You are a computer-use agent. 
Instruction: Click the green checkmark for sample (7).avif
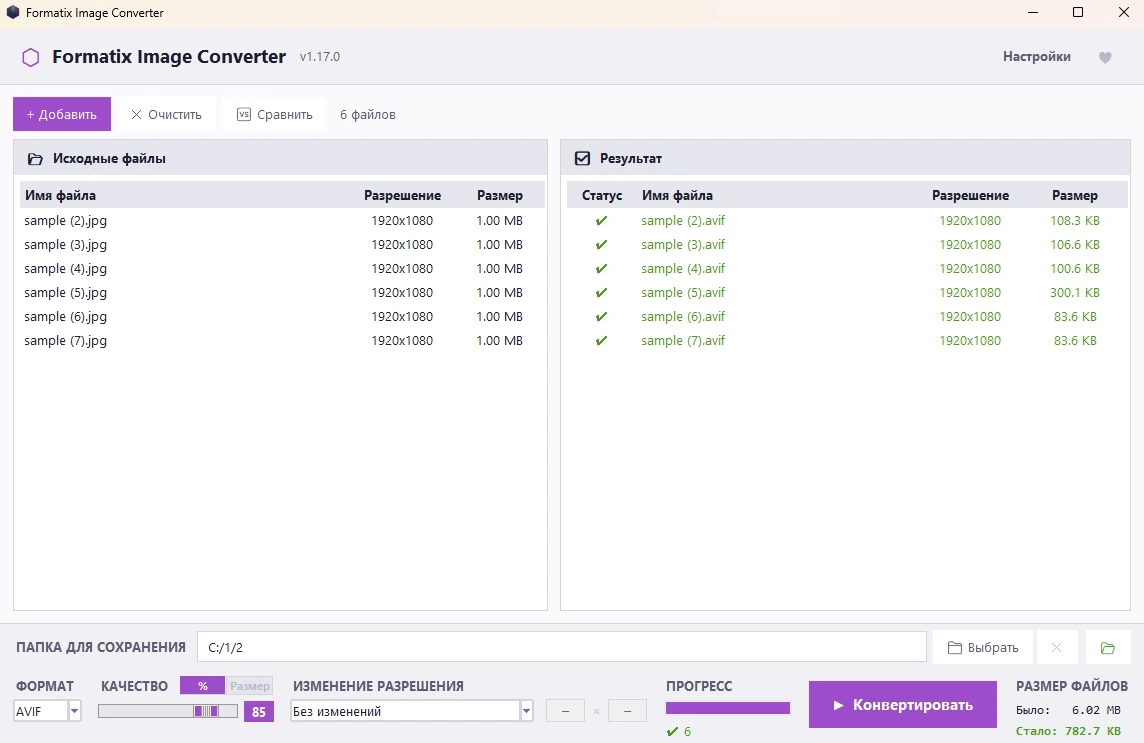601,341
